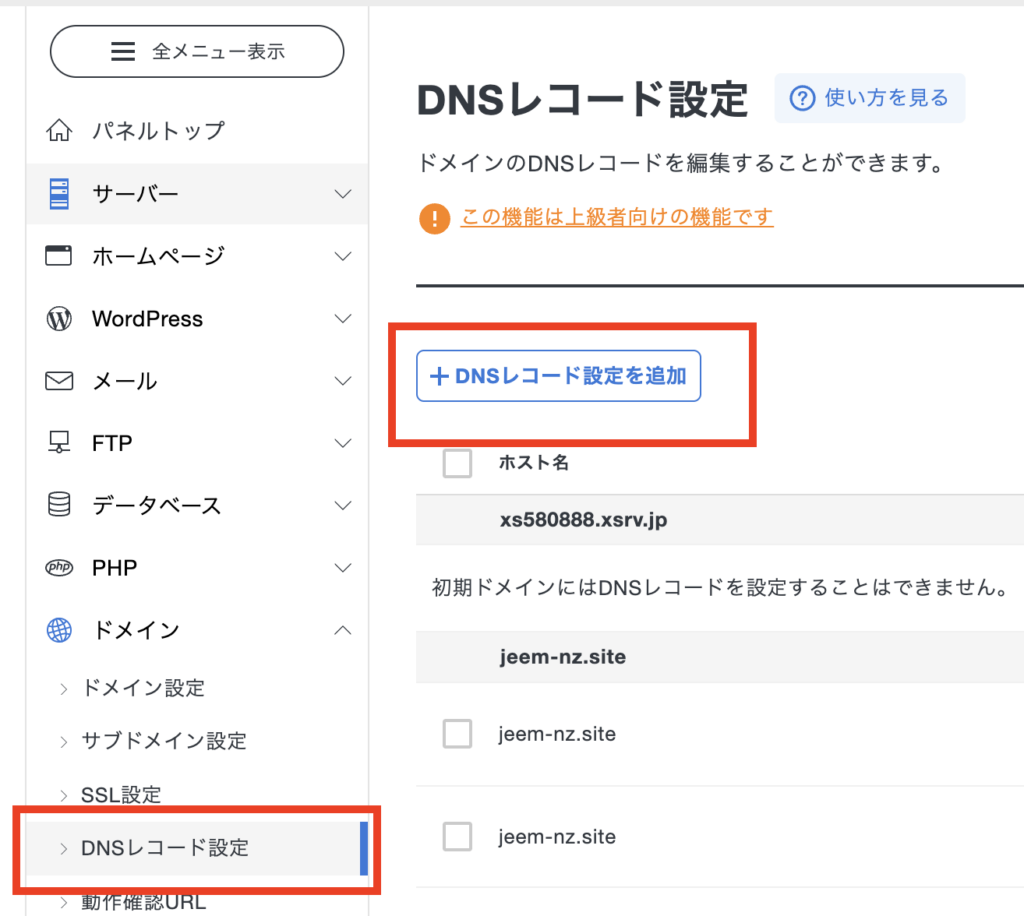Screen dimensions: 1024x916
Task: Open the この機能は上級者向けの機能です warning link
Action: (x=616, y=217)
